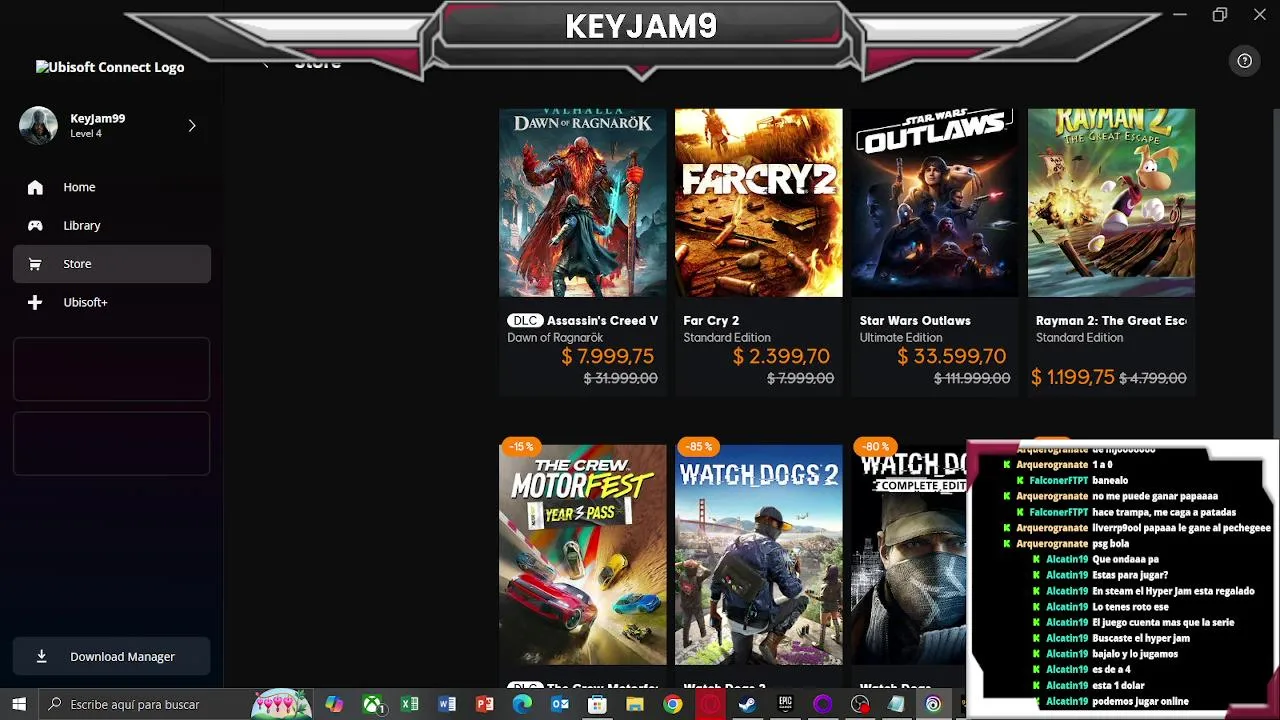Click the first empty sidebar placeholder card
Image resolution: width=1280 pixels, height=720 pixels.
(x=111, y=369)
